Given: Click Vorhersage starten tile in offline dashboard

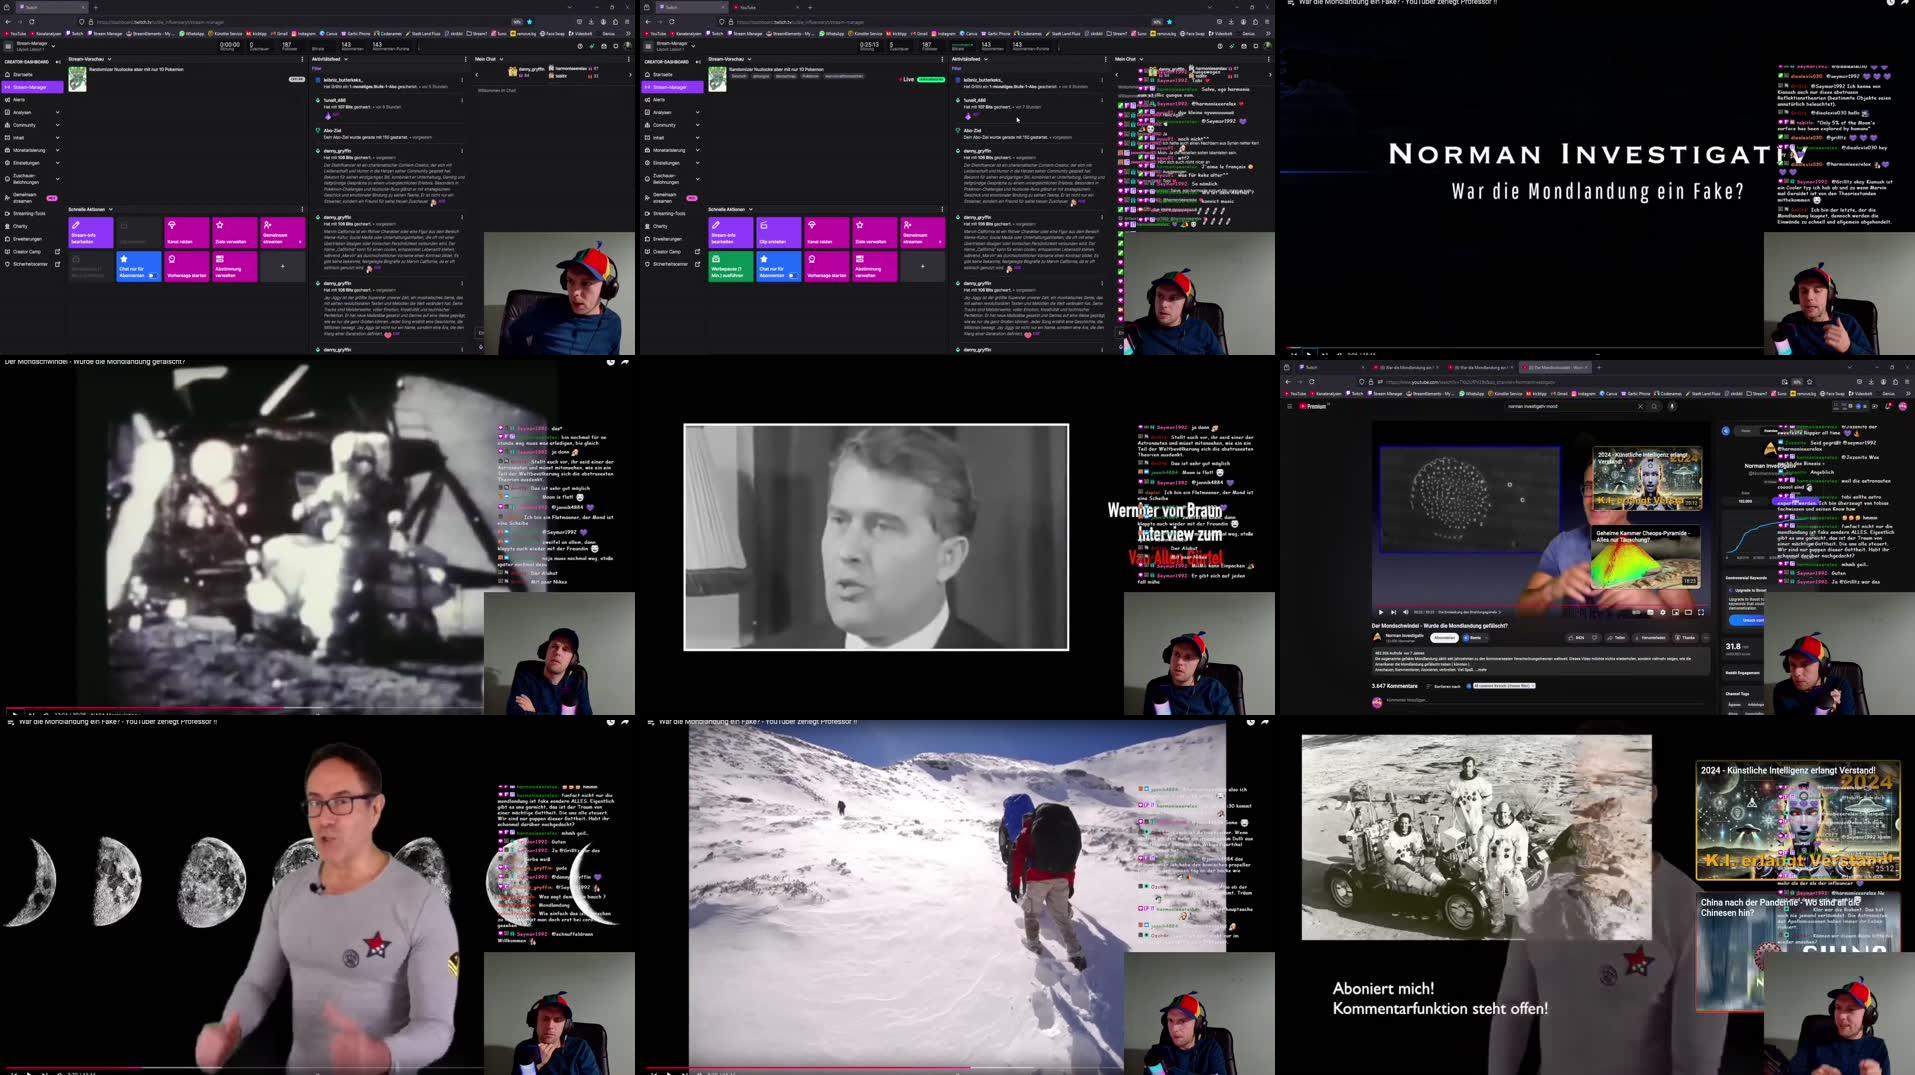Looking at the screenshot, I should [186, 267].
